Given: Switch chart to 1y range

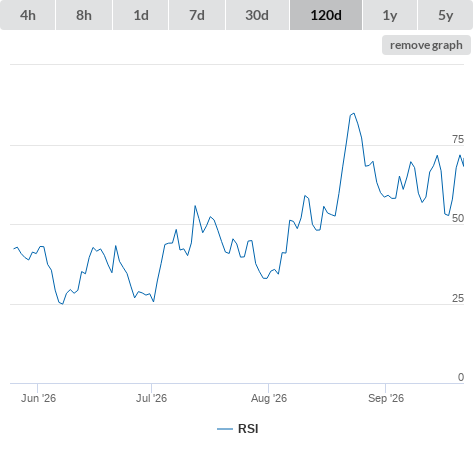Looking at the screenshot, I should click(390, 15).
